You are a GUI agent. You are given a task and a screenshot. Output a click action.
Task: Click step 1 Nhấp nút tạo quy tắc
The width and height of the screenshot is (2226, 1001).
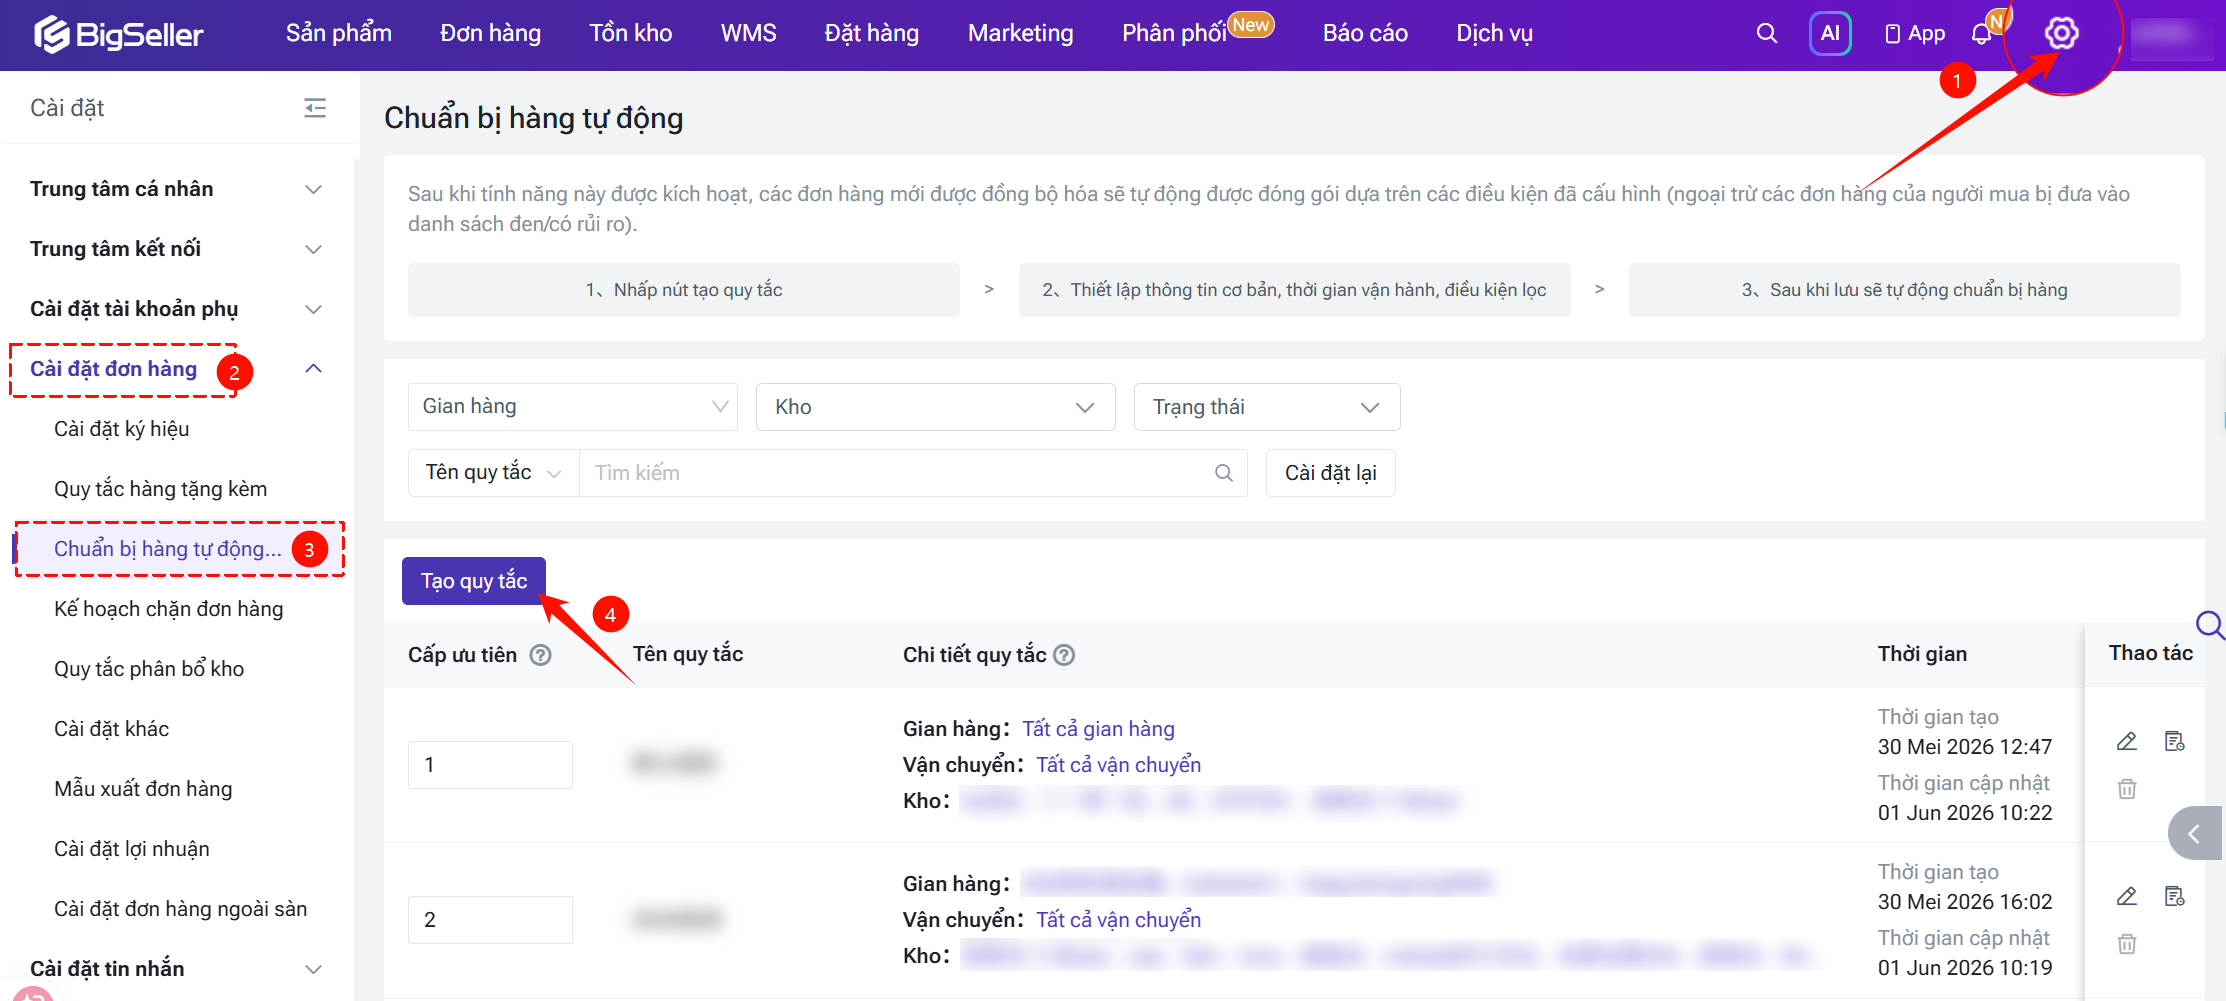(684, 290)
